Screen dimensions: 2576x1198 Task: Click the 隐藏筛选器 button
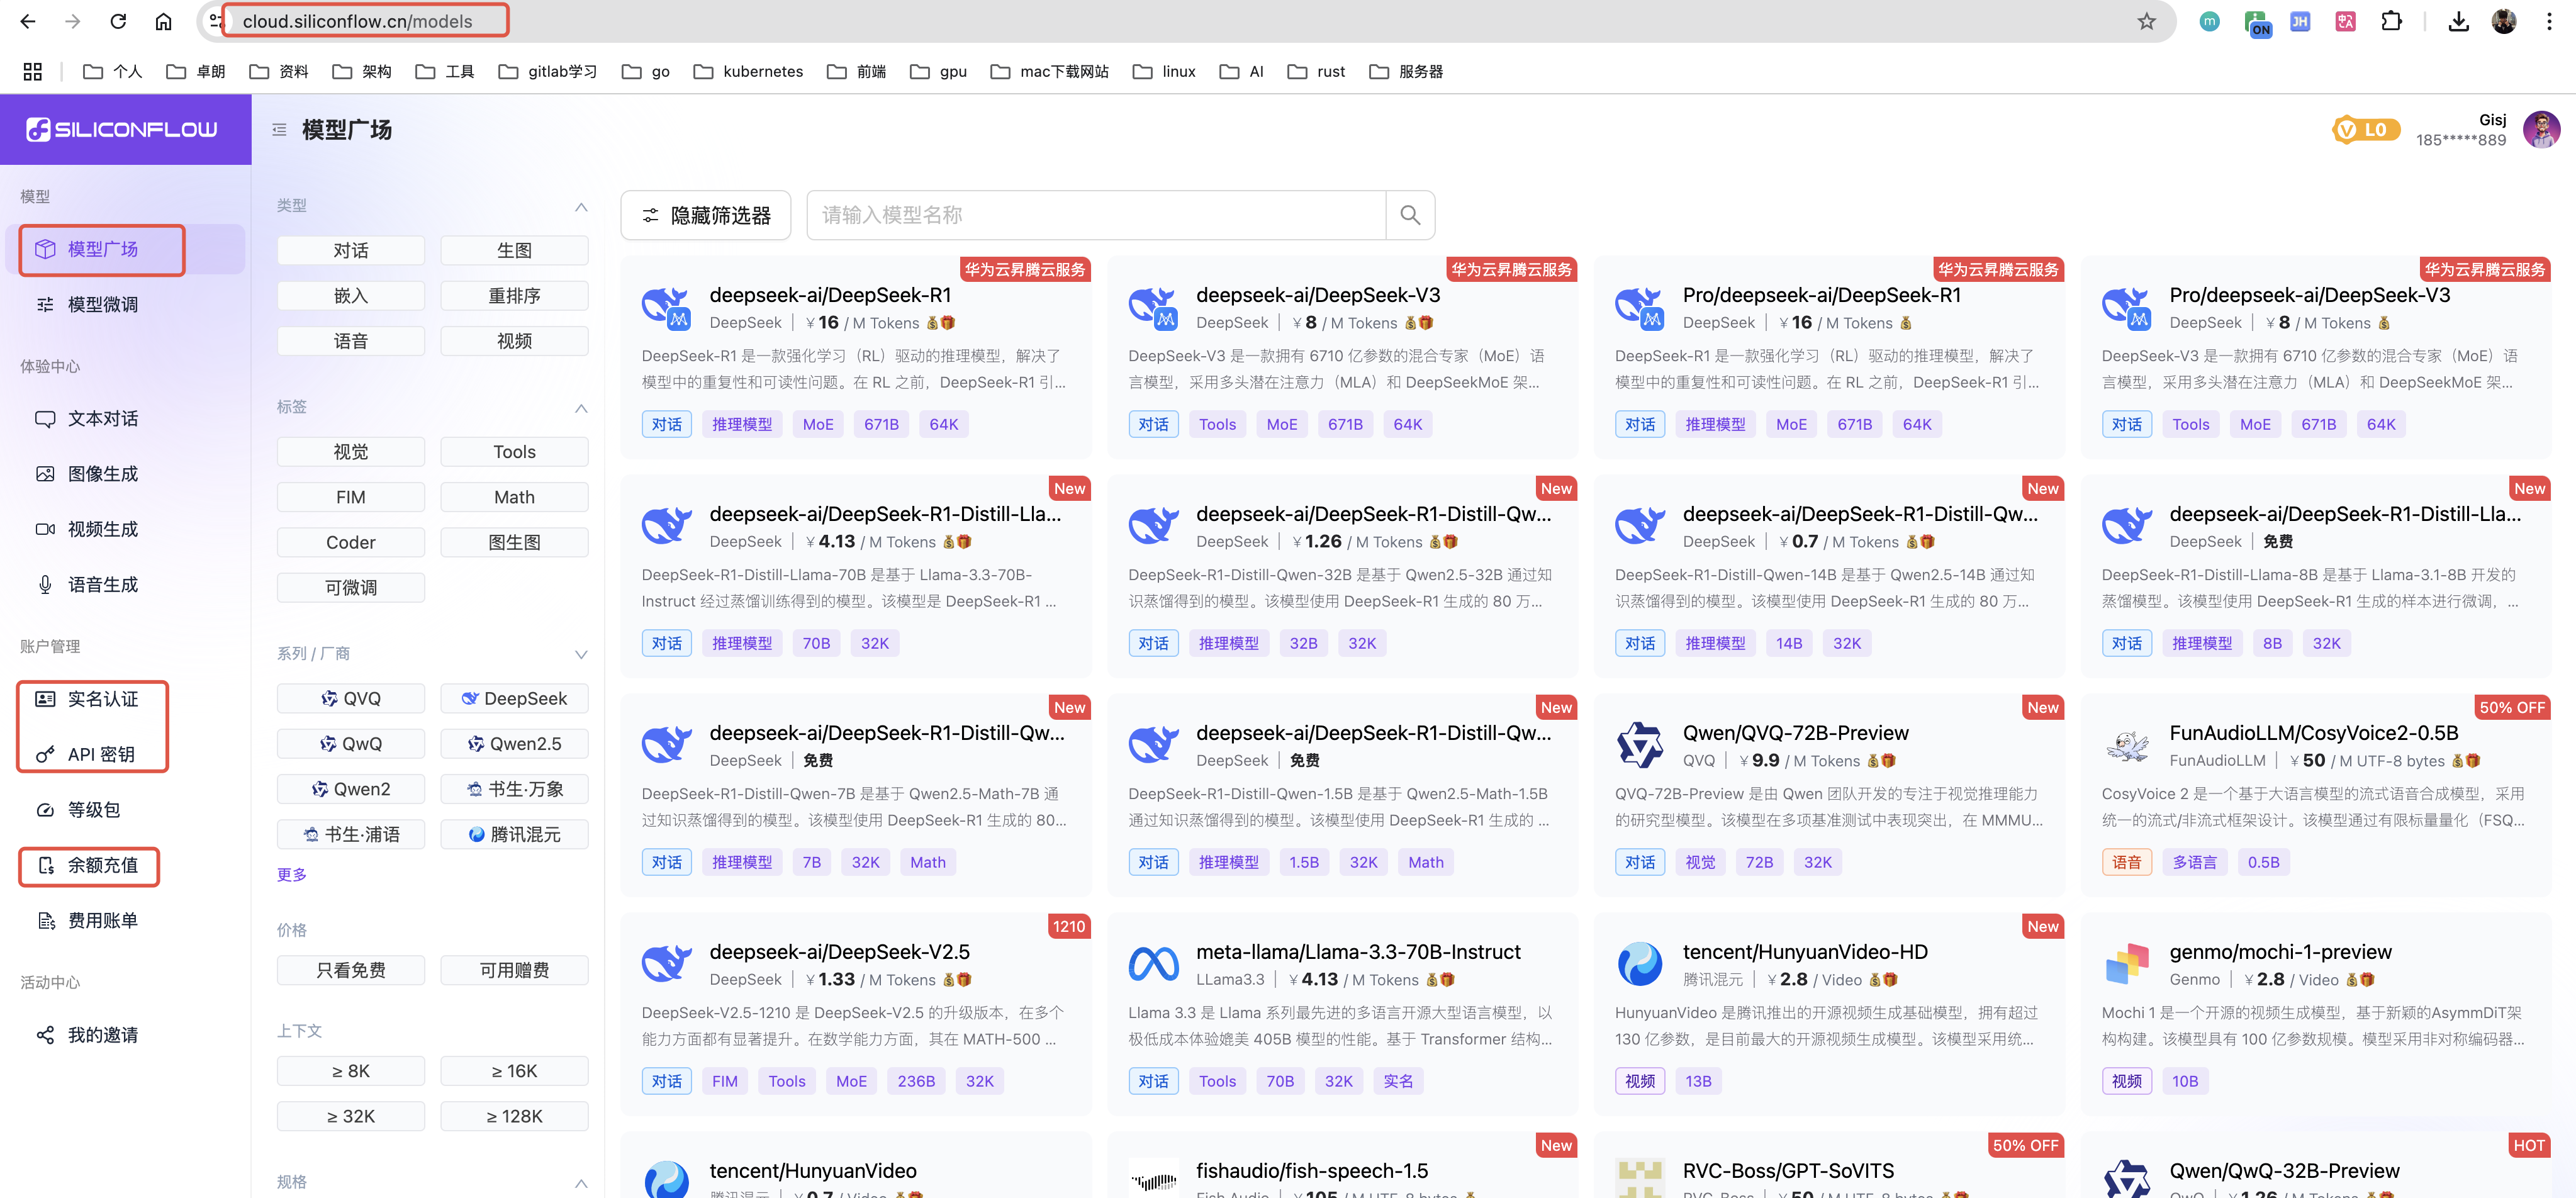pos(705,215)
